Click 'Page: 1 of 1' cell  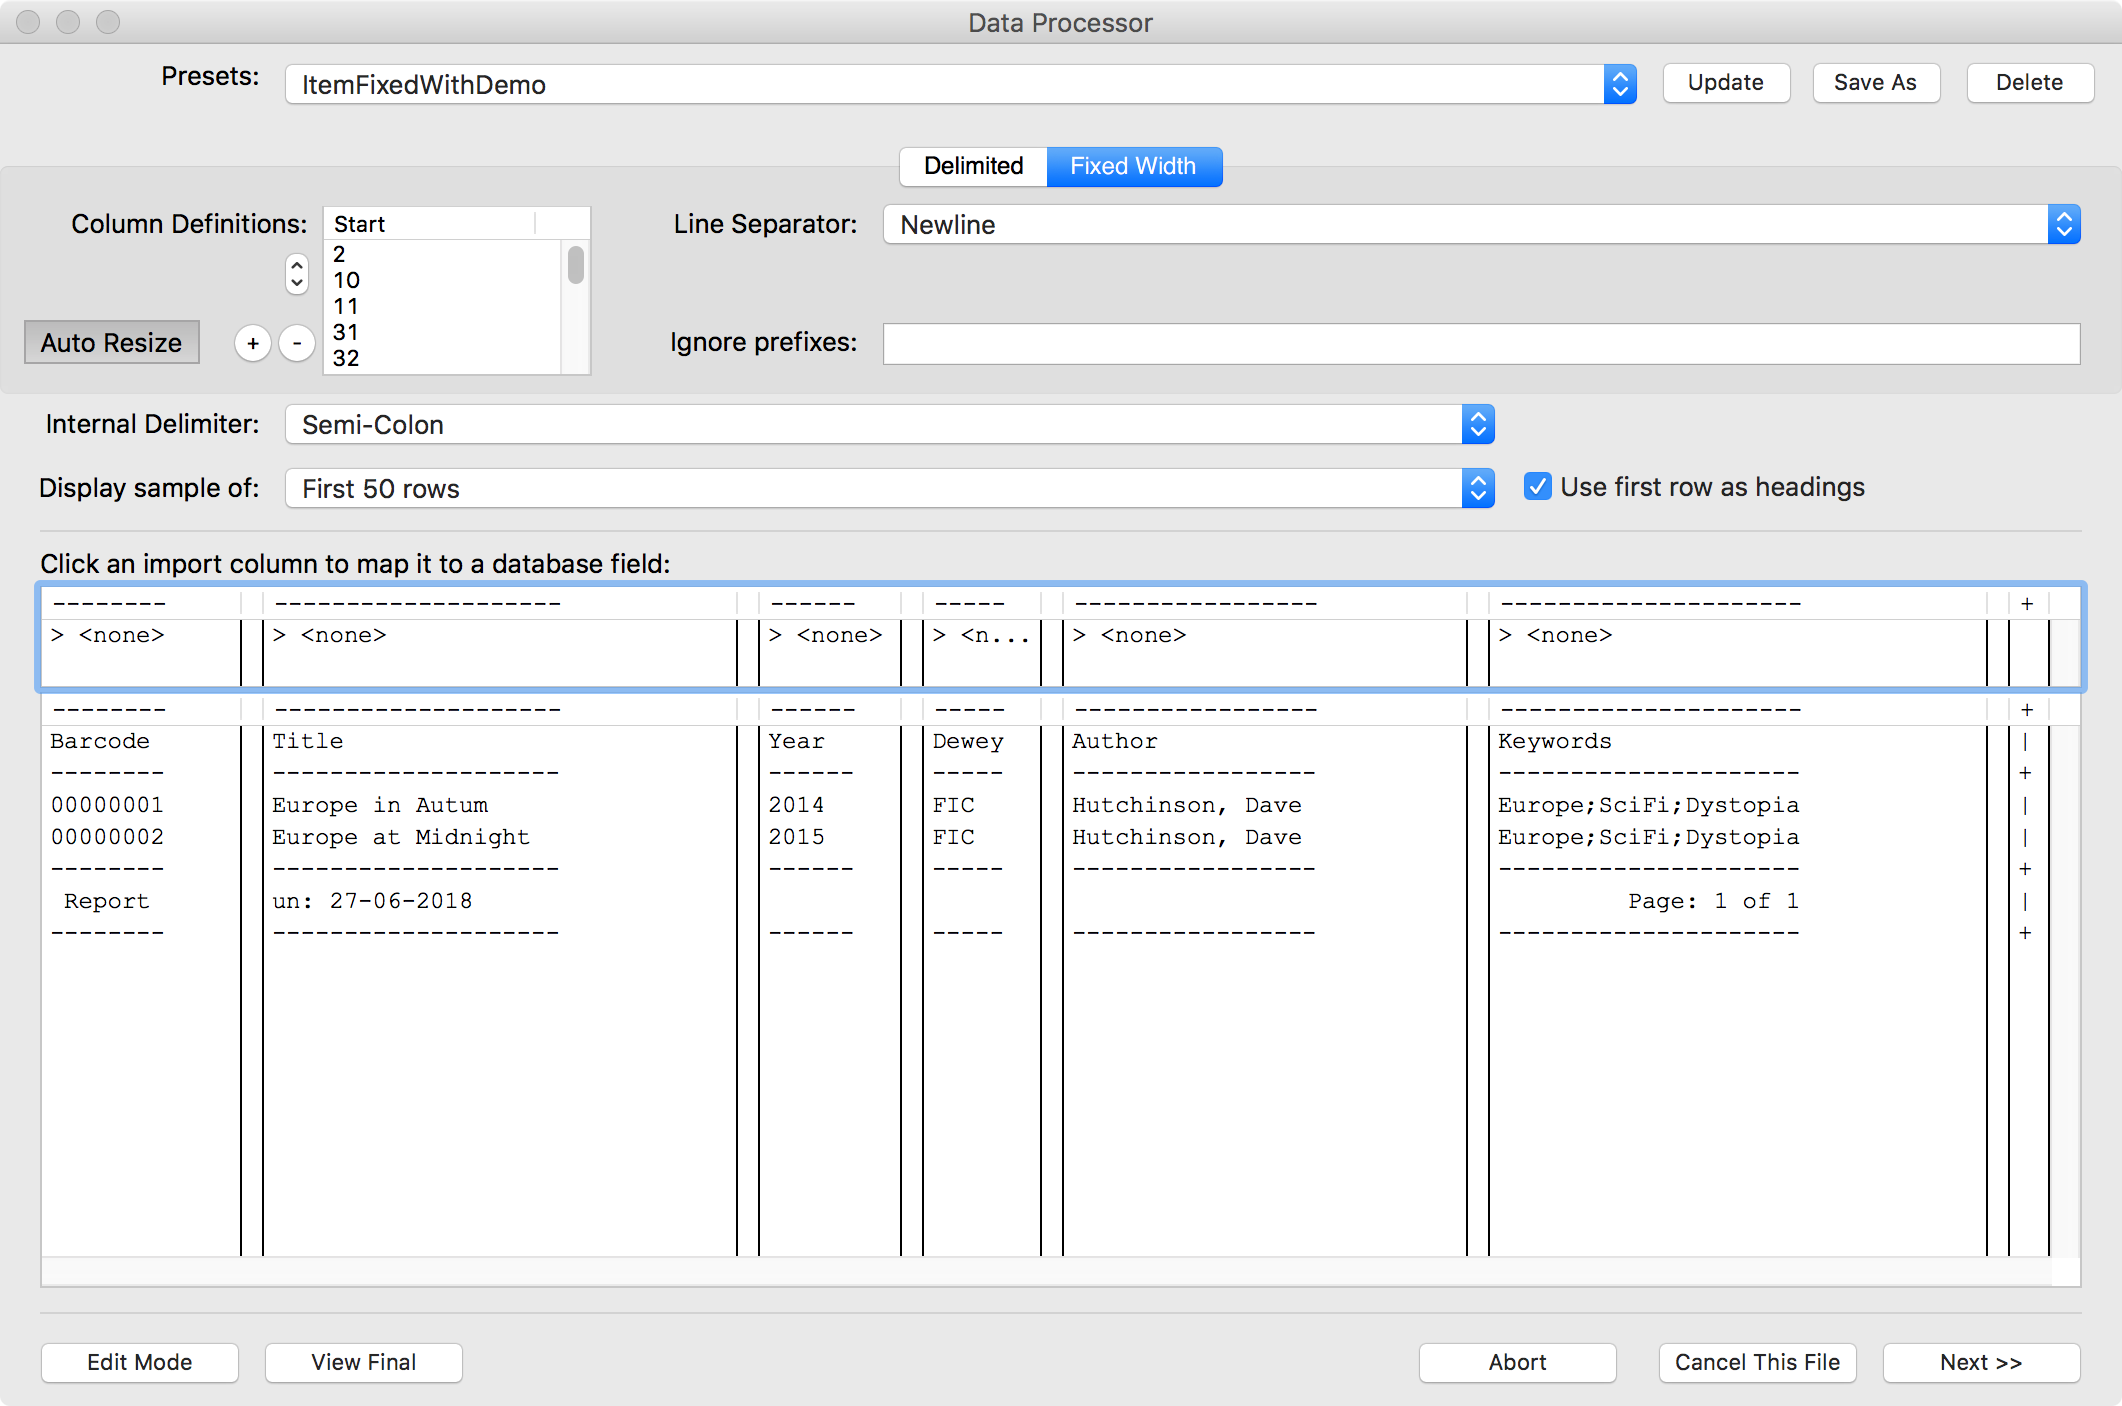tap(1714, 901)
